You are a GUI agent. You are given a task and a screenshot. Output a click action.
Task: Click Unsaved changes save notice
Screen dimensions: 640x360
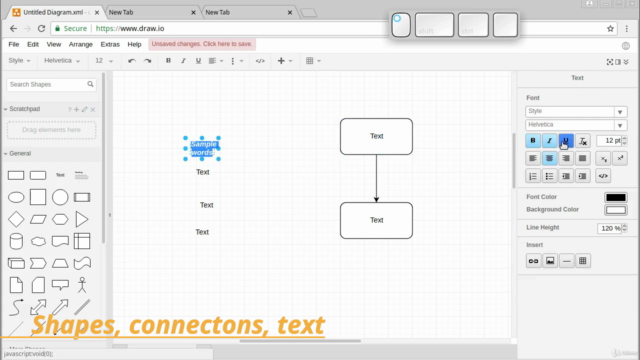click(x=202, y=44)
